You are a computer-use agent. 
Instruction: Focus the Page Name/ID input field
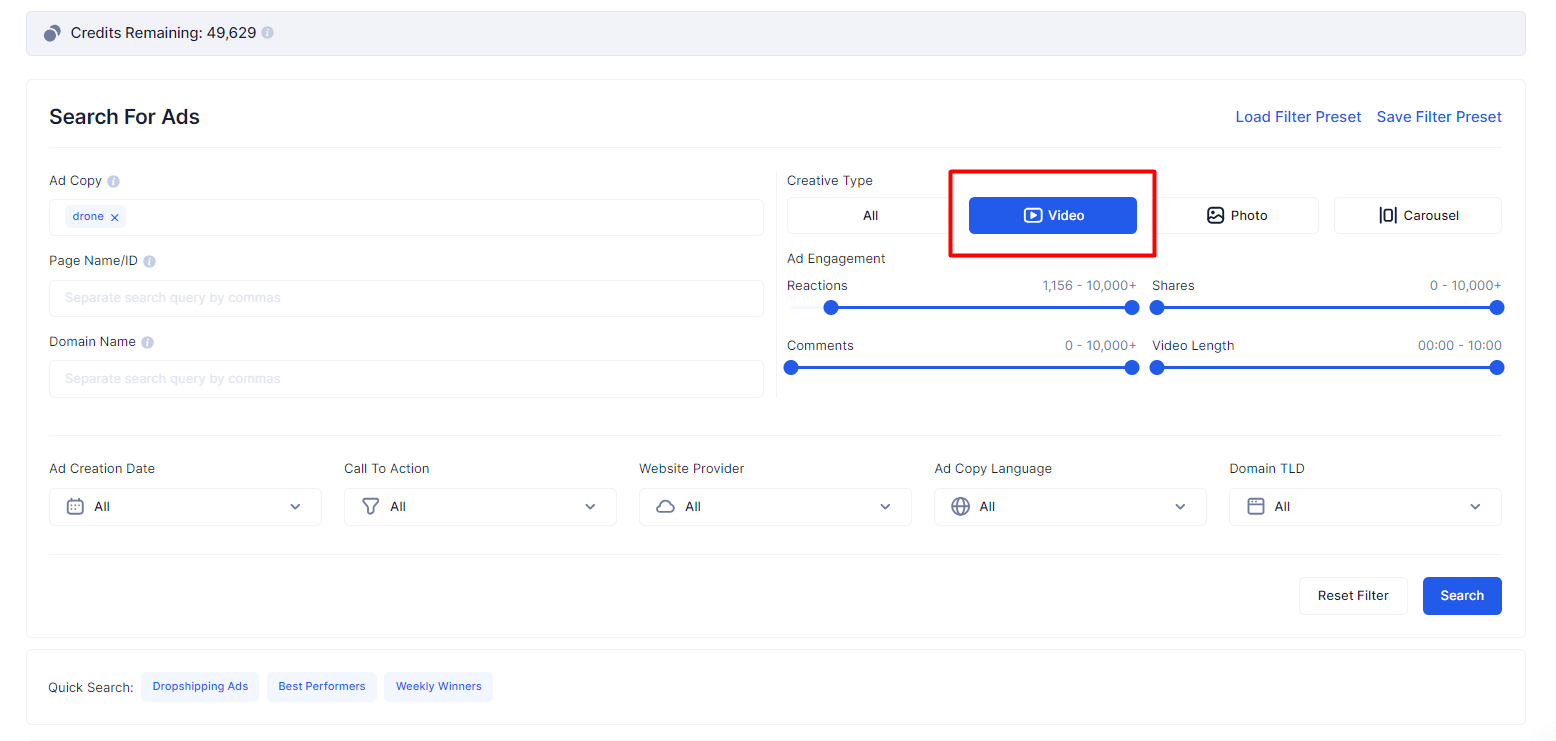406,298
